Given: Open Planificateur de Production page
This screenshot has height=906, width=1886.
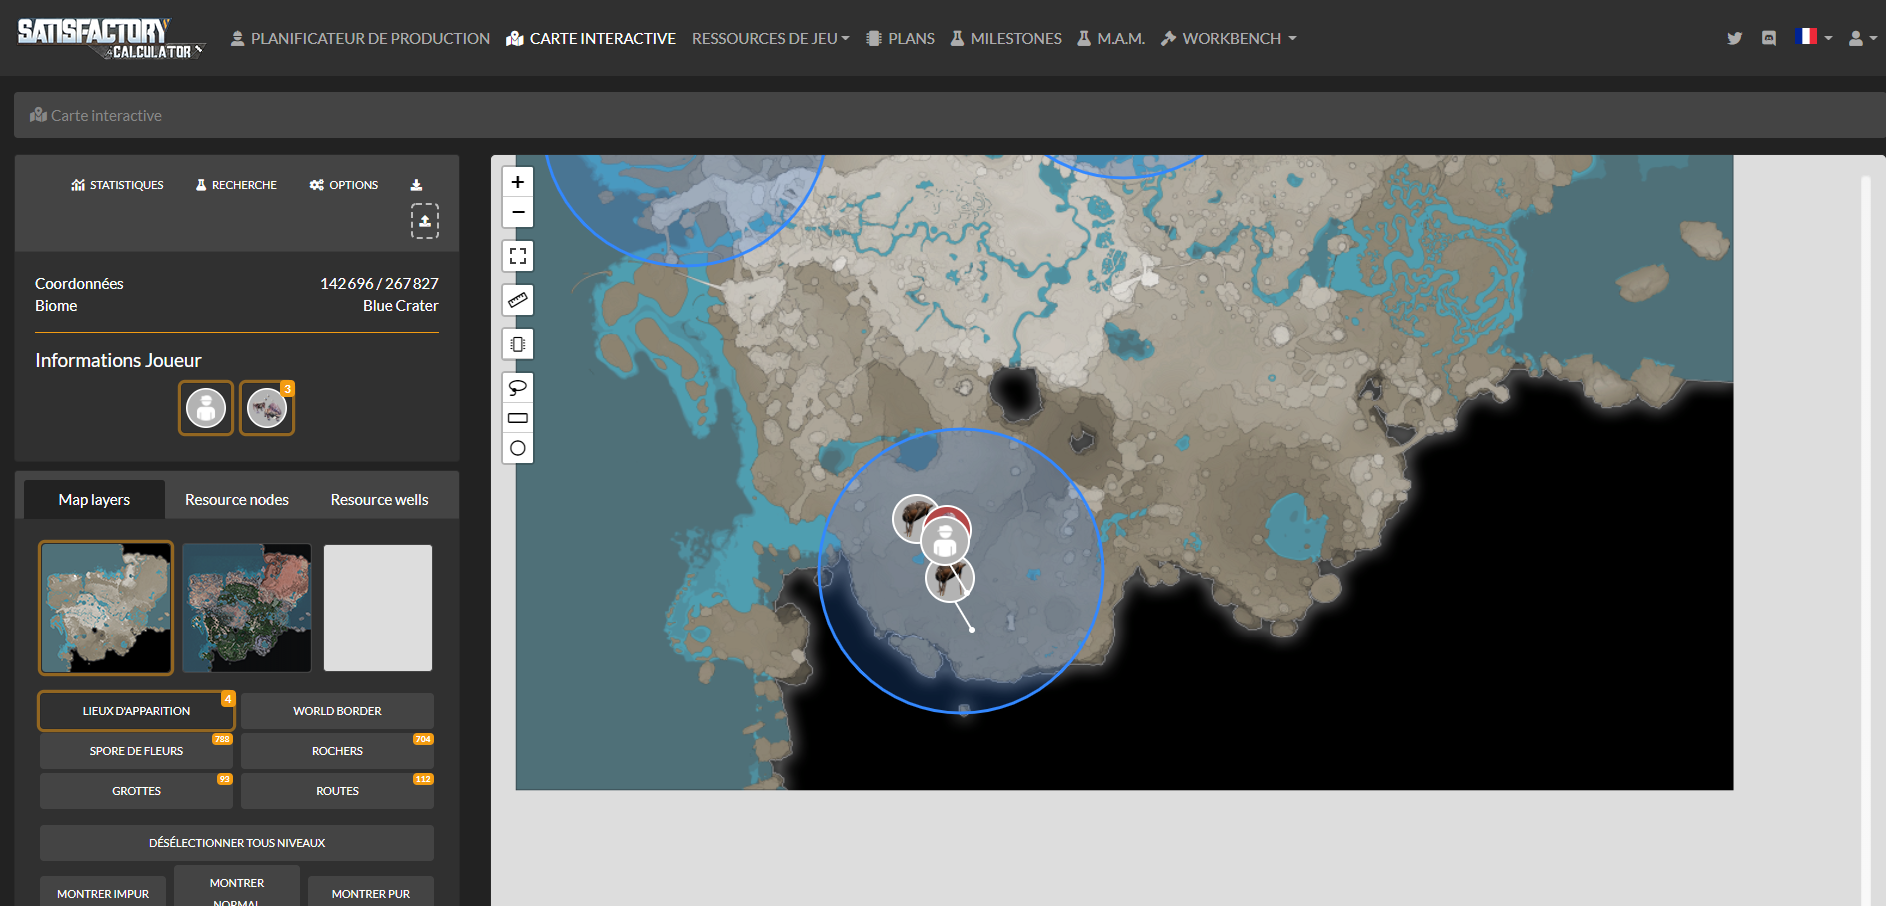Looking at the screenshot, I should [360, 38].
